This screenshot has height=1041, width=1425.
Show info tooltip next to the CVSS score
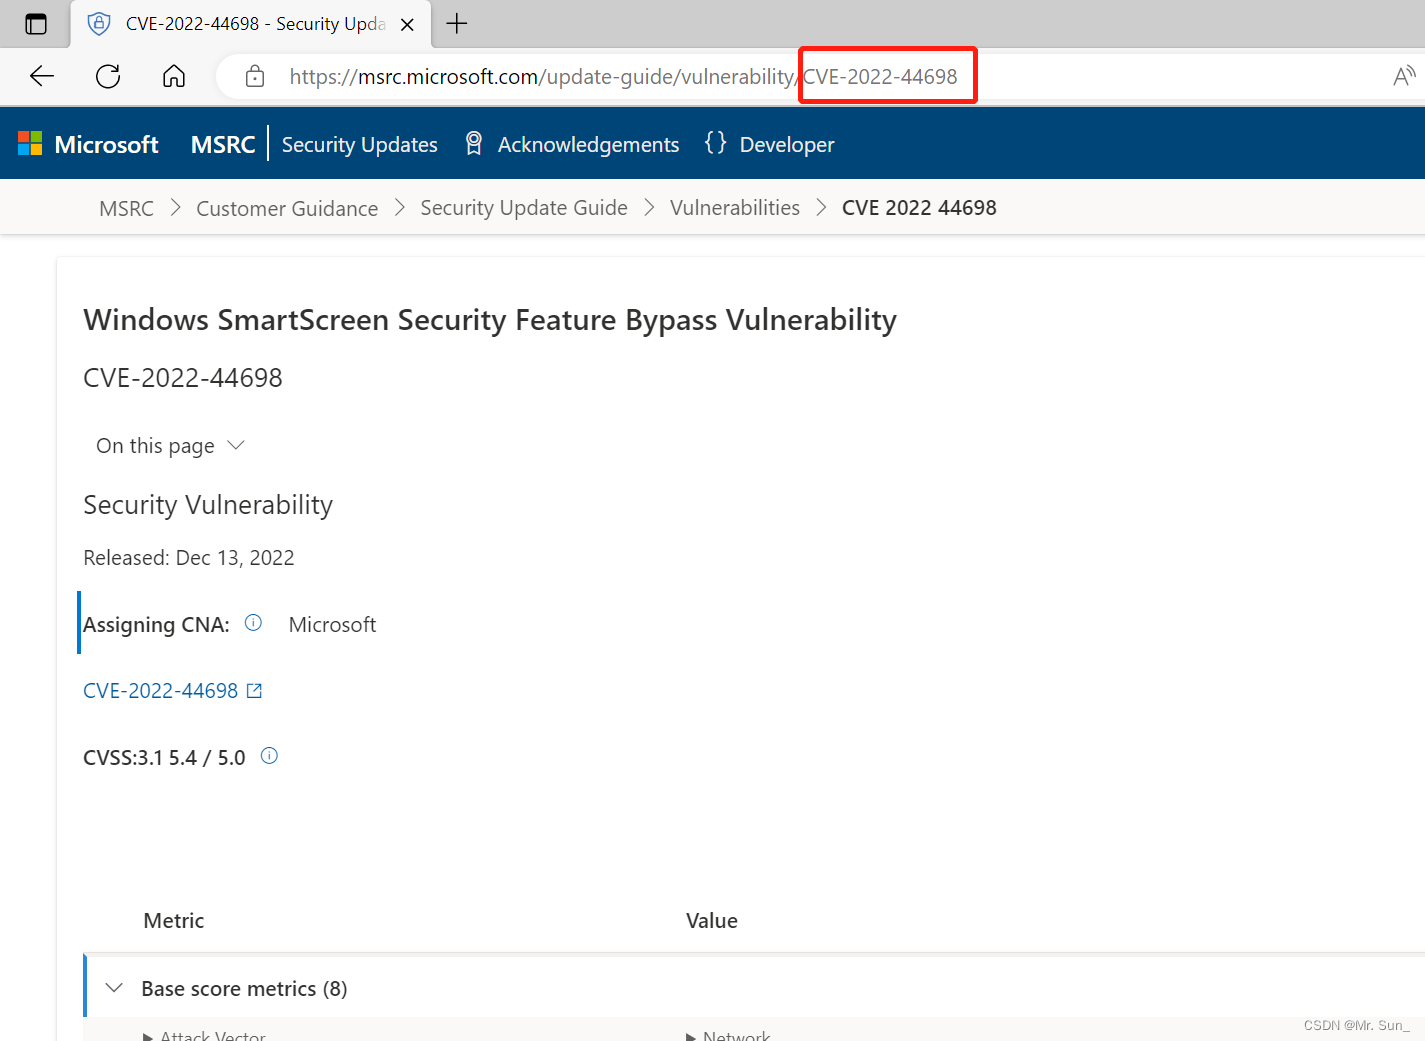(269, 756)
